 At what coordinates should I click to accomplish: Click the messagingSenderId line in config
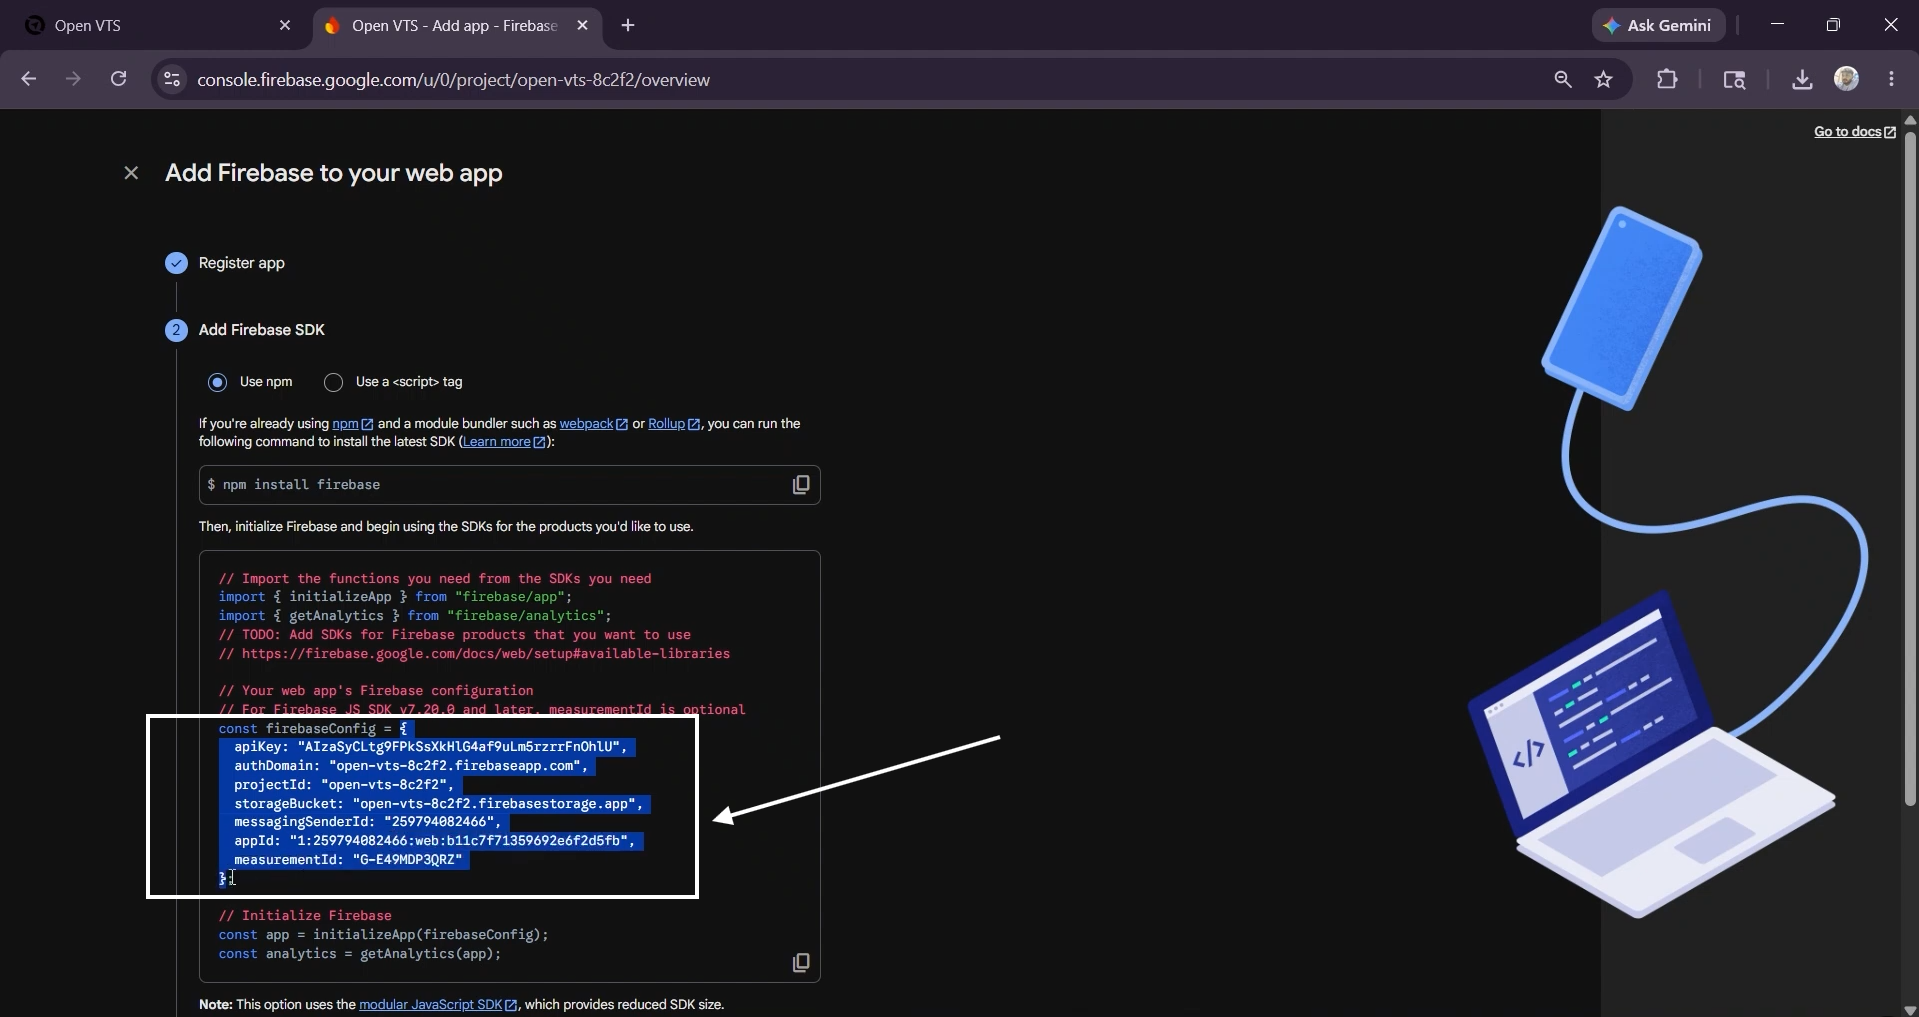click(x=367, y=822)
